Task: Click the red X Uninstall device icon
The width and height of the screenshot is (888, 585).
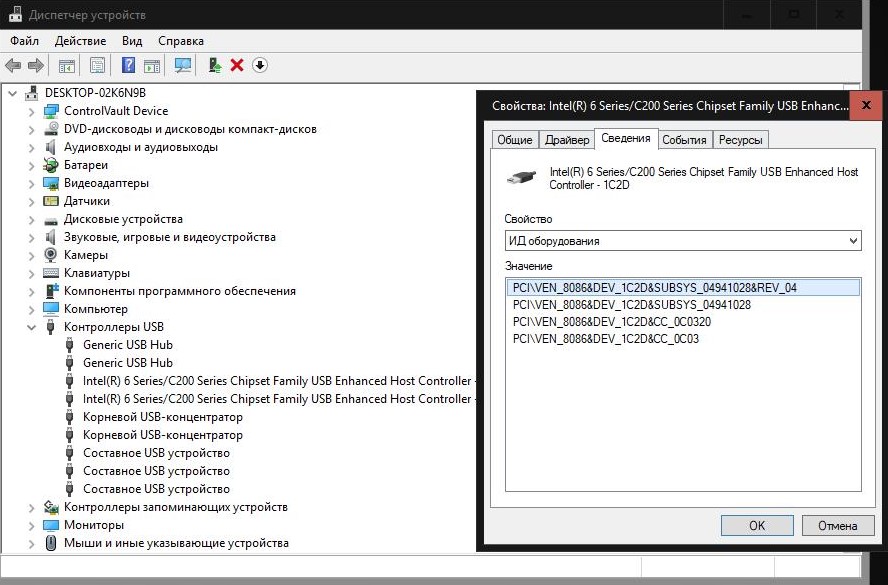Action: pyautogui.click(x=237, y=65)
